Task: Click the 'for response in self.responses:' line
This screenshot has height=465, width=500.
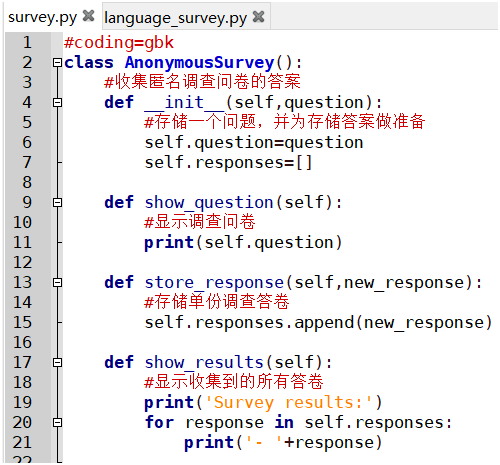Action: 298,423
